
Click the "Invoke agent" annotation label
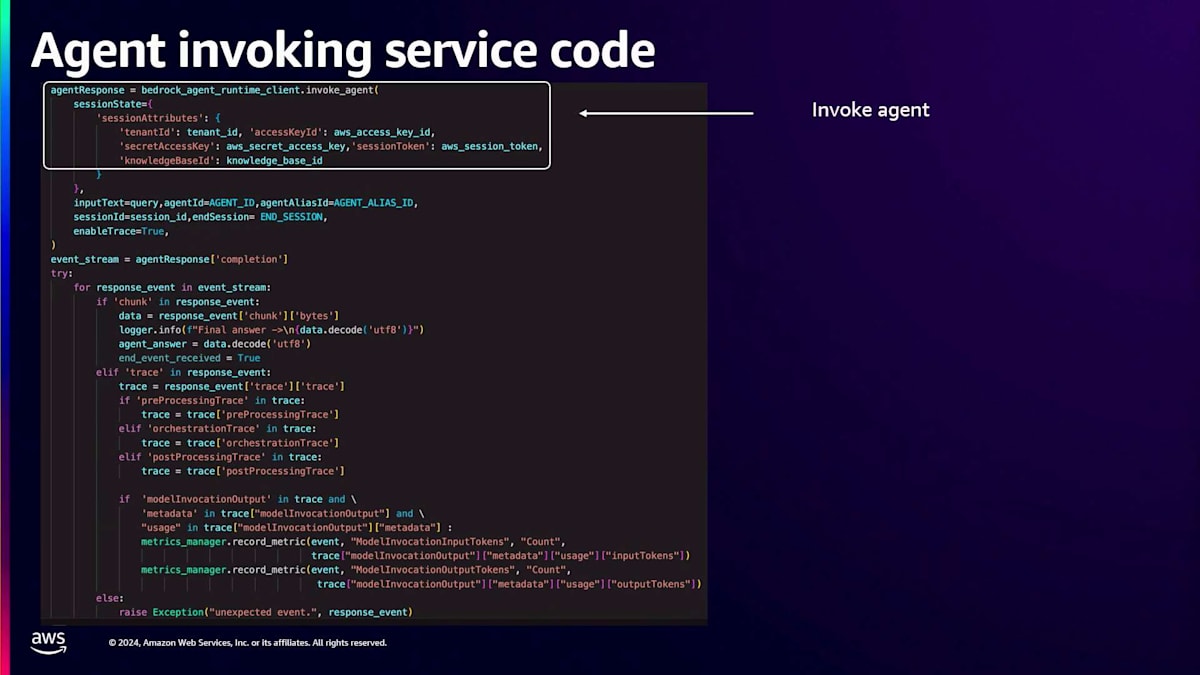870,110
